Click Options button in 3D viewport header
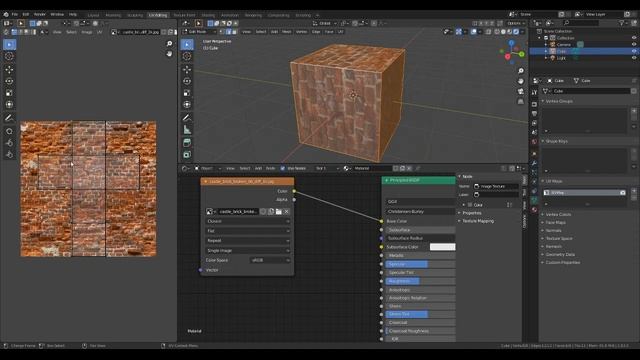This screenshot has height=360, width=640. tap(516, 23)
